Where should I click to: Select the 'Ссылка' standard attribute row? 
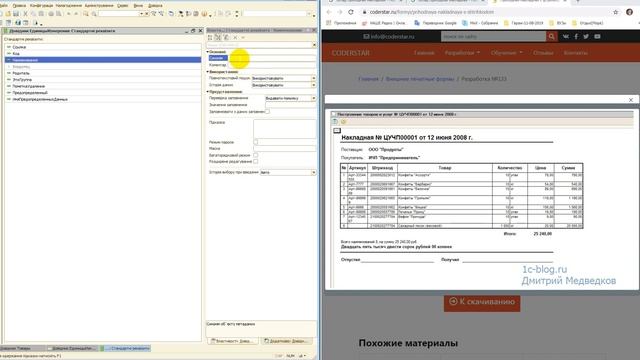point(102,47)
